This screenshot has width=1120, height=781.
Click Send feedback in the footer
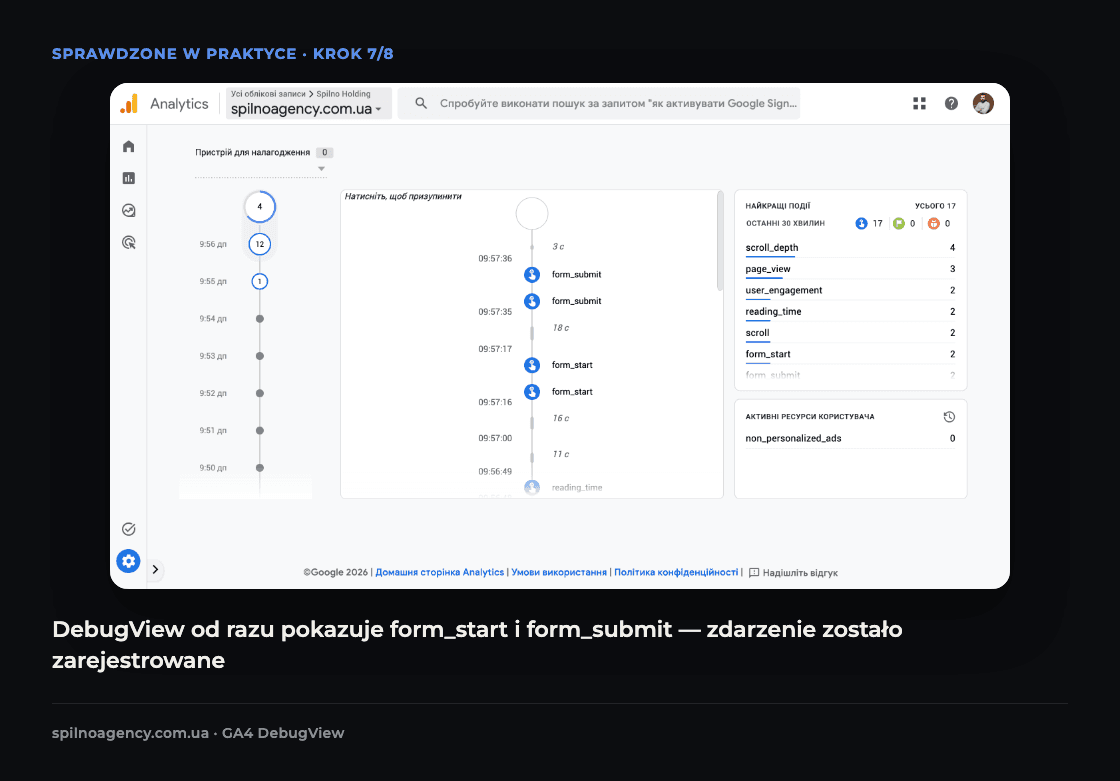point(794,572)
